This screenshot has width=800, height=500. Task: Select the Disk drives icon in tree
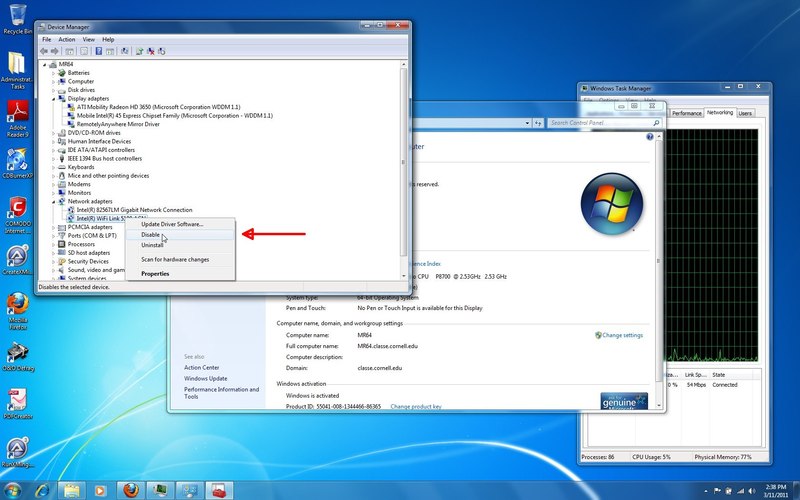(x=62, y=90)
